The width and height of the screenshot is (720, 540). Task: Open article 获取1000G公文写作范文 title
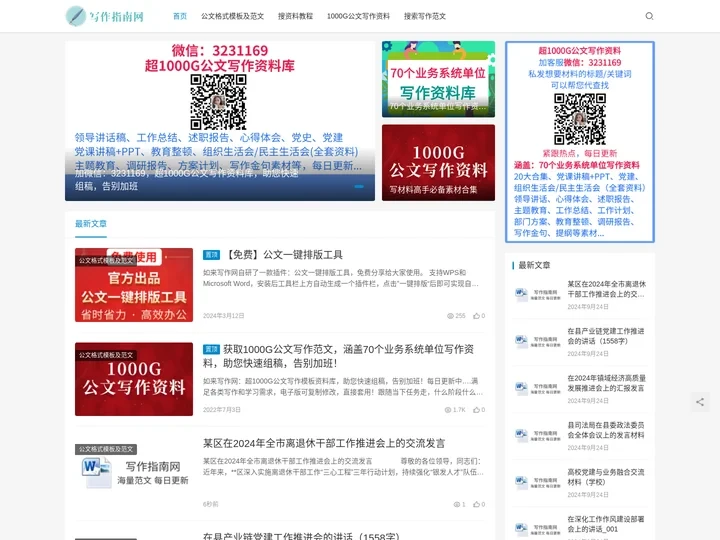[x=339, y=356]
